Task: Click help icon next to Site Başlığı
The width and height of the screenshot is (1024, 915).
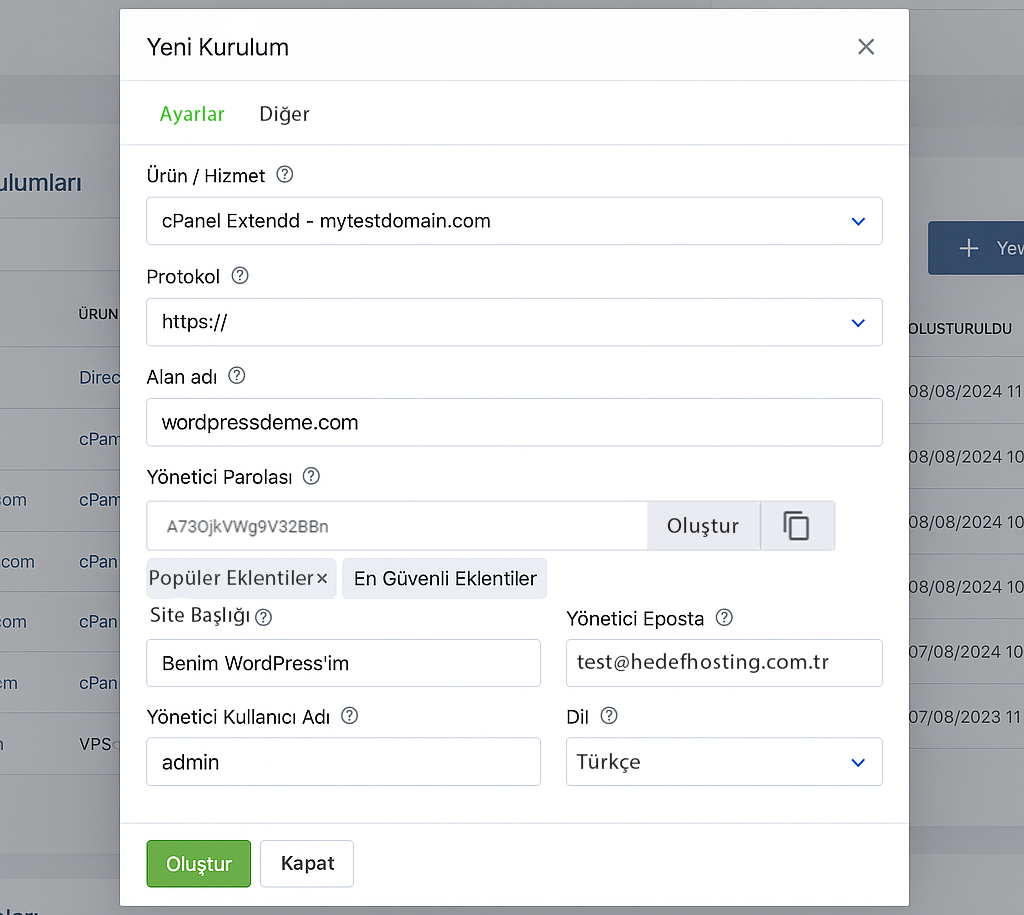Action: tap(263, 617)
